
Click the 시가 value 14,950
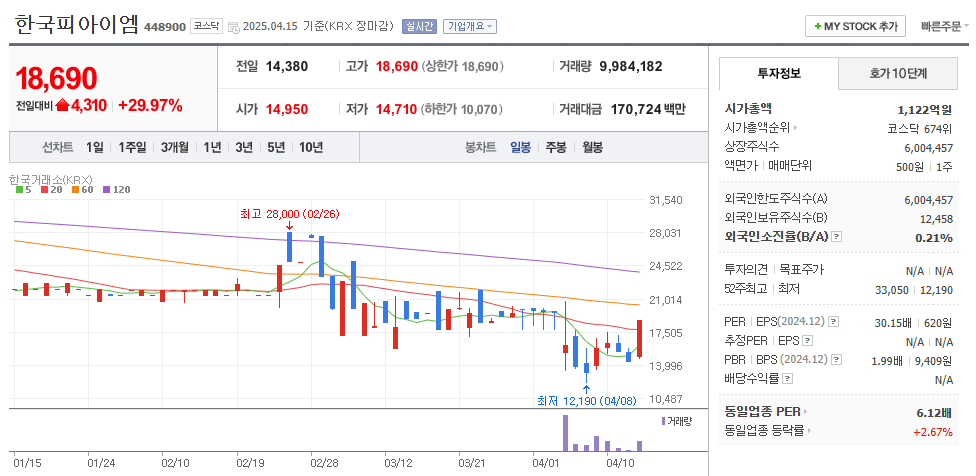pos(287,110)
